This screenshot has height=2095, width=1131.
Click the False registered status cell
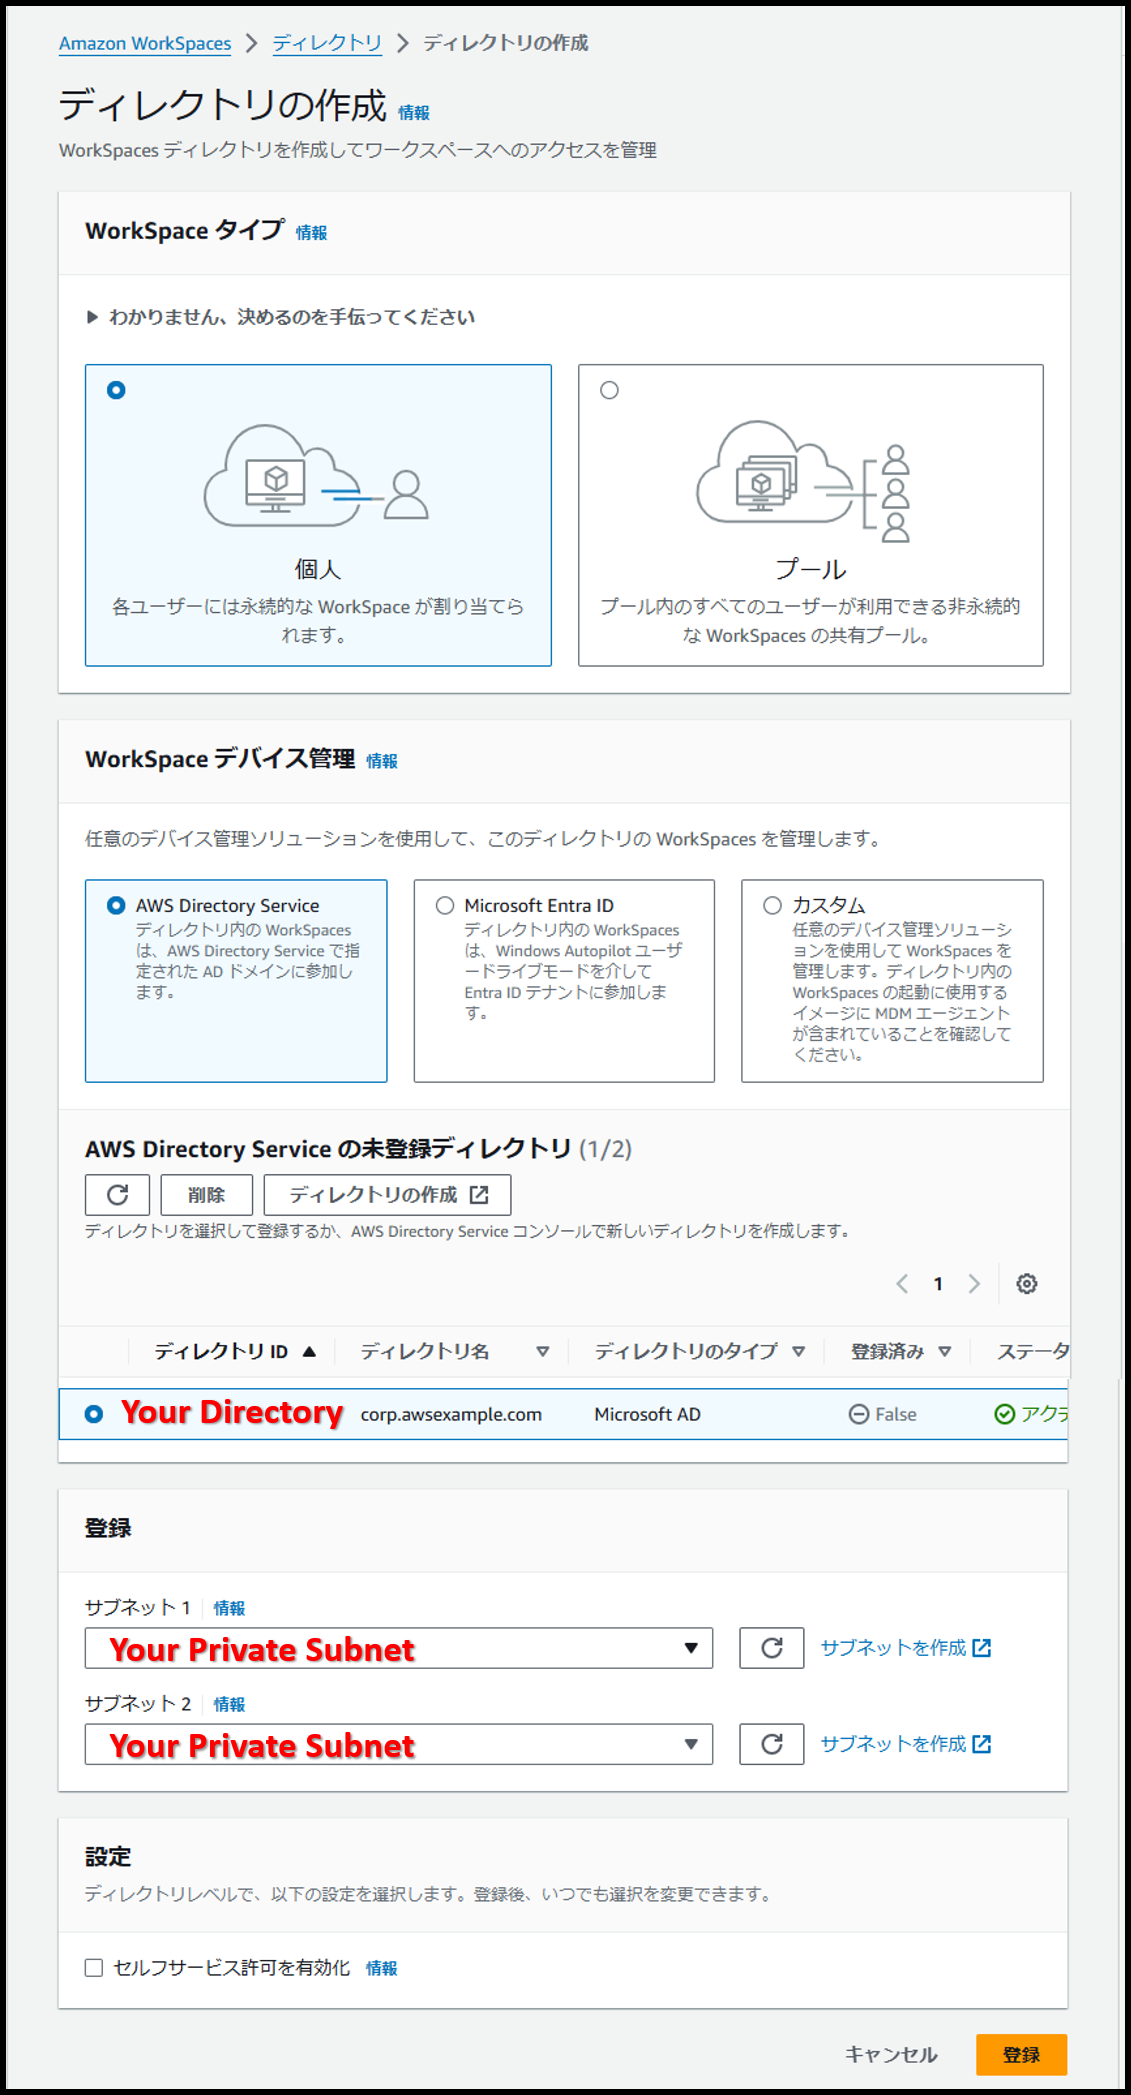883,1414
